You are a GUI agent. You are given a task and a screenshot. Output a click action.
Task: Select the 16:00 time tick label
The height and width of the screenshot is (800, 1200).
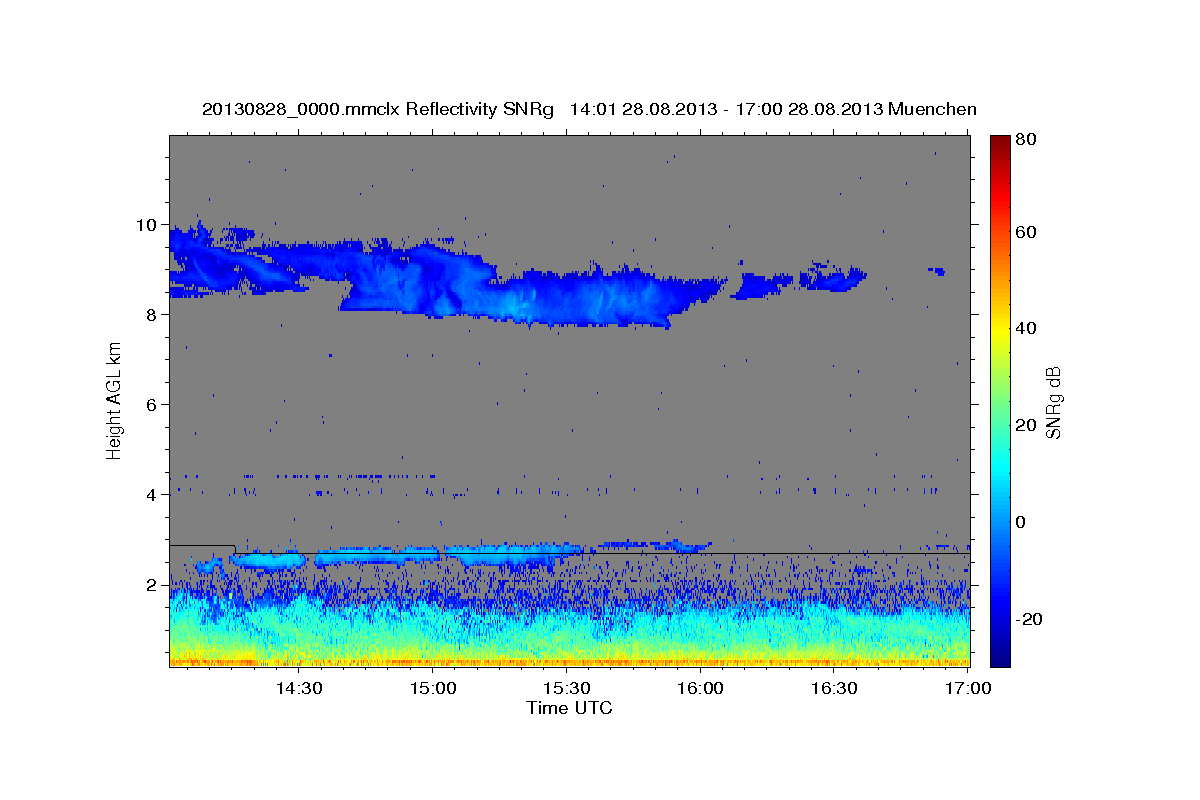click(x=700, y=689)
